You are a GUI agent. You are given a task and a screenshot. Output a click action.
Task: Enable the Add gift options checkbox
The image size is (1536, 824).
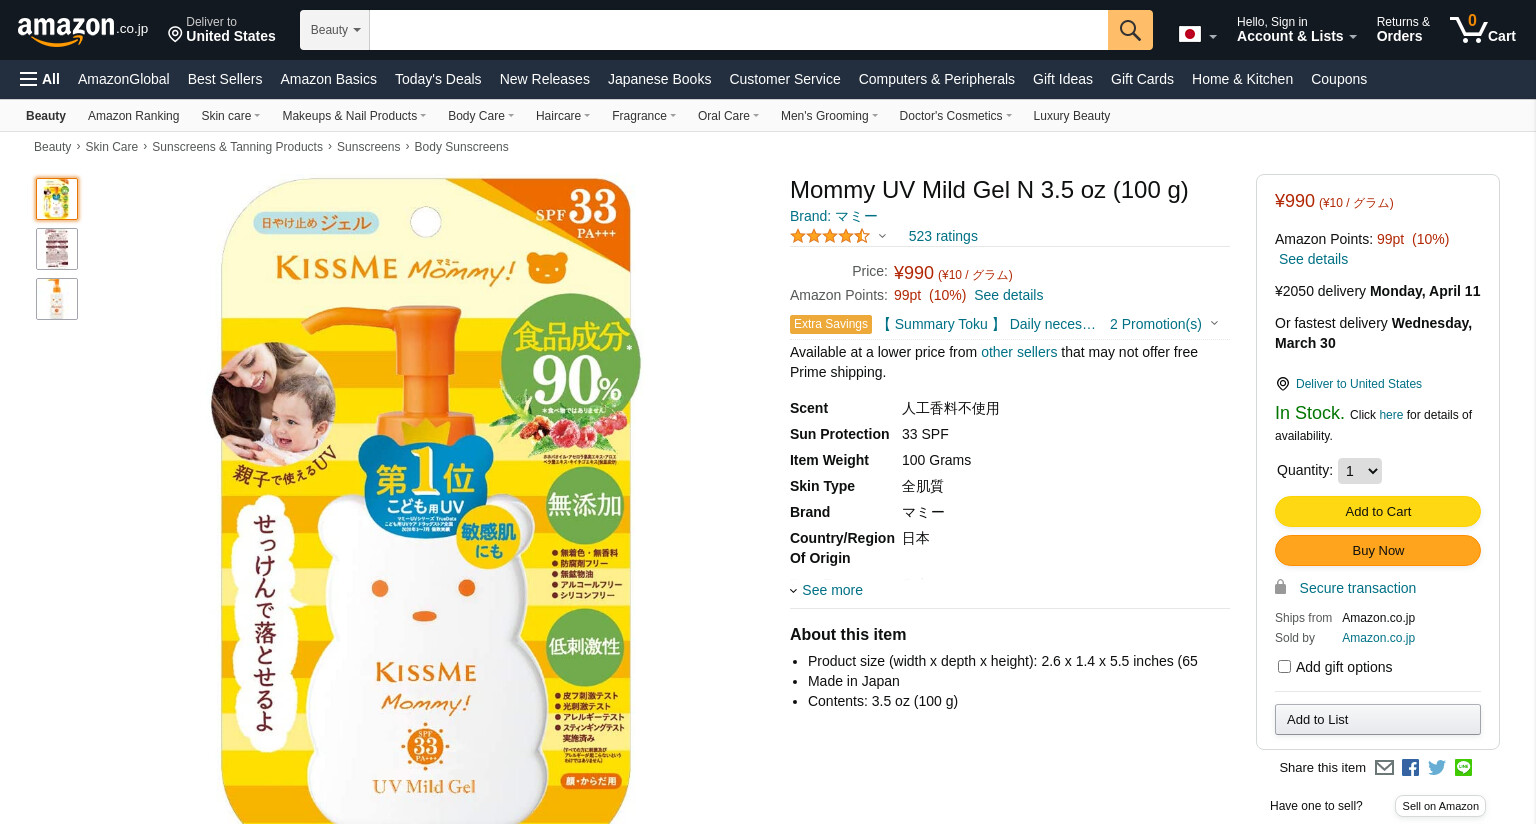click(1284, 667)
